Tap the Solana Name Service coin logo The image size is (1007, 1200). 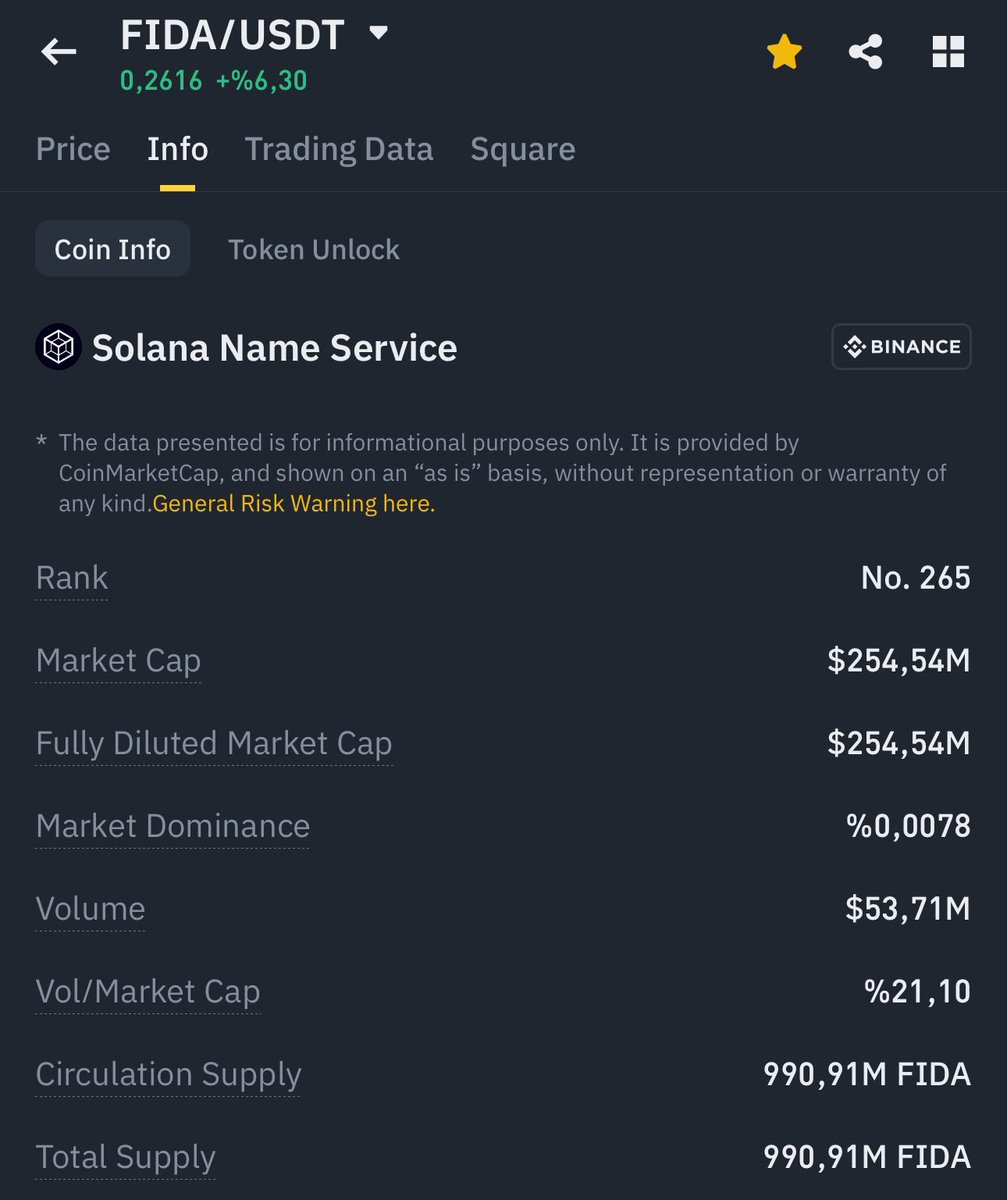tap(58, 348)
